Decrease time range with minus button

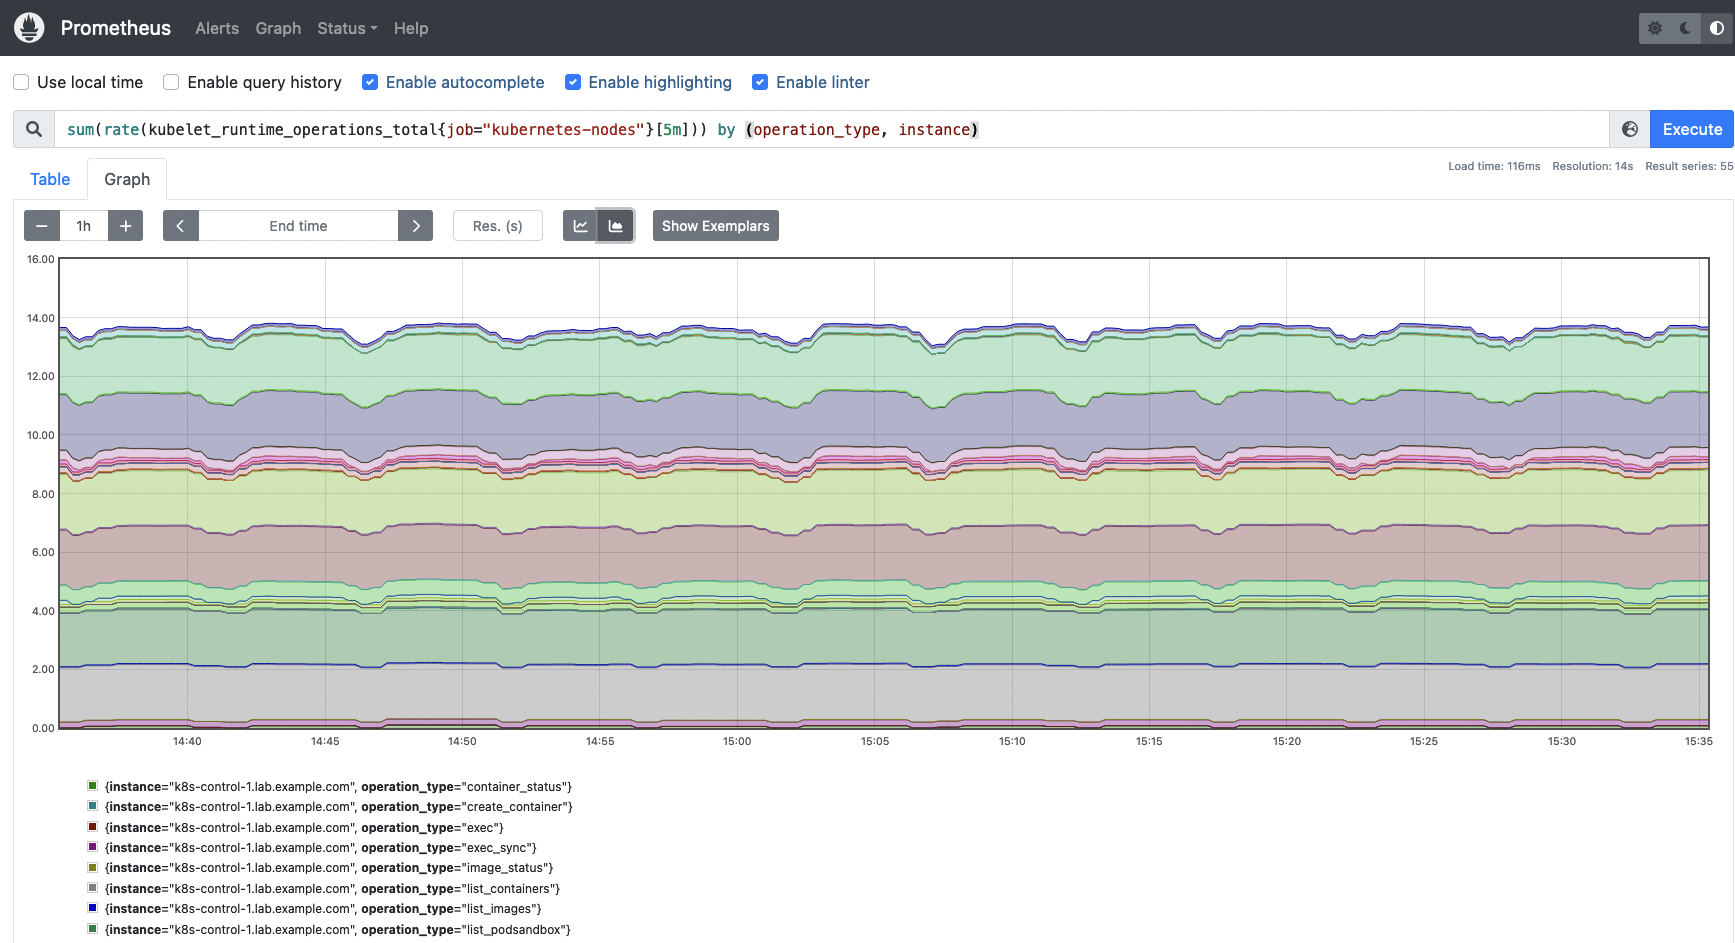tap(42, 226)
